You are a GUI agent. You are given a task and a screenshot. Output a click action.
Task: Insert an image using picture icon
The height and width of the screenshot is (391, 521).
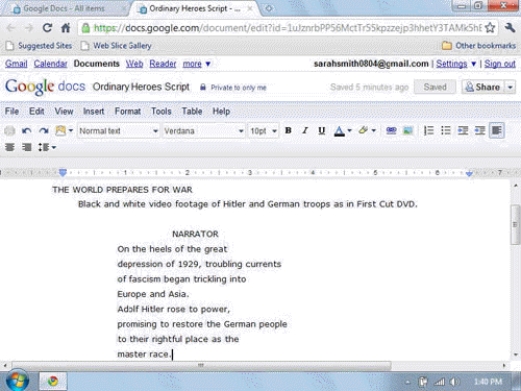click(408, 131)
